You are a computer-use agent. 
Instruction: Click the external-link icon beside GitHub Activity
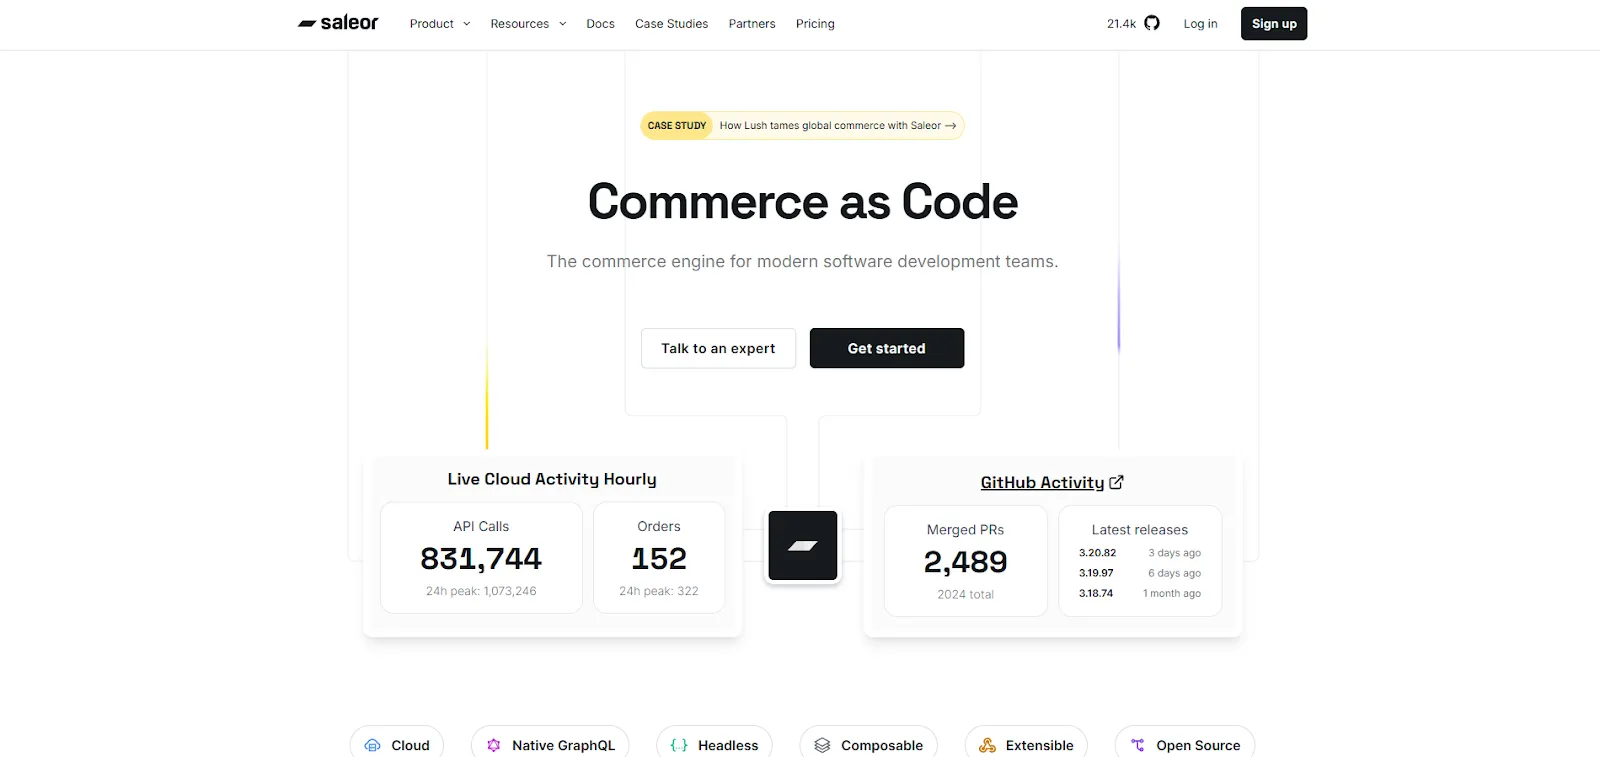[x=1117, y=482]
